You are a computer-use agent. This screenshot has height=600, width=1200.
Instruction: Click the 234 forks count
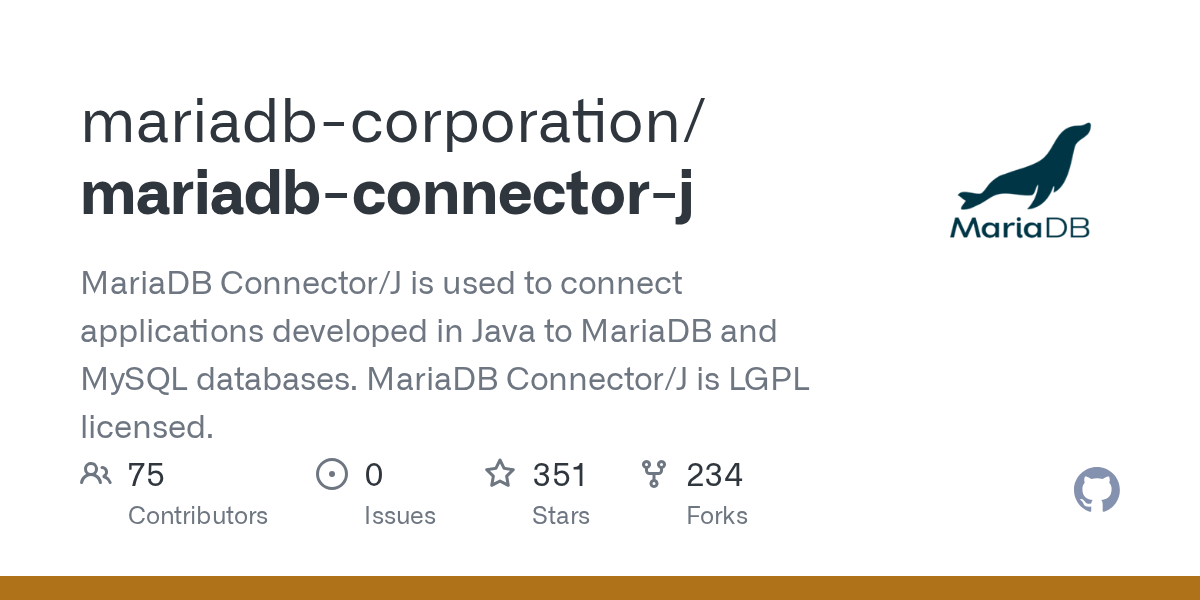[714, 474]
